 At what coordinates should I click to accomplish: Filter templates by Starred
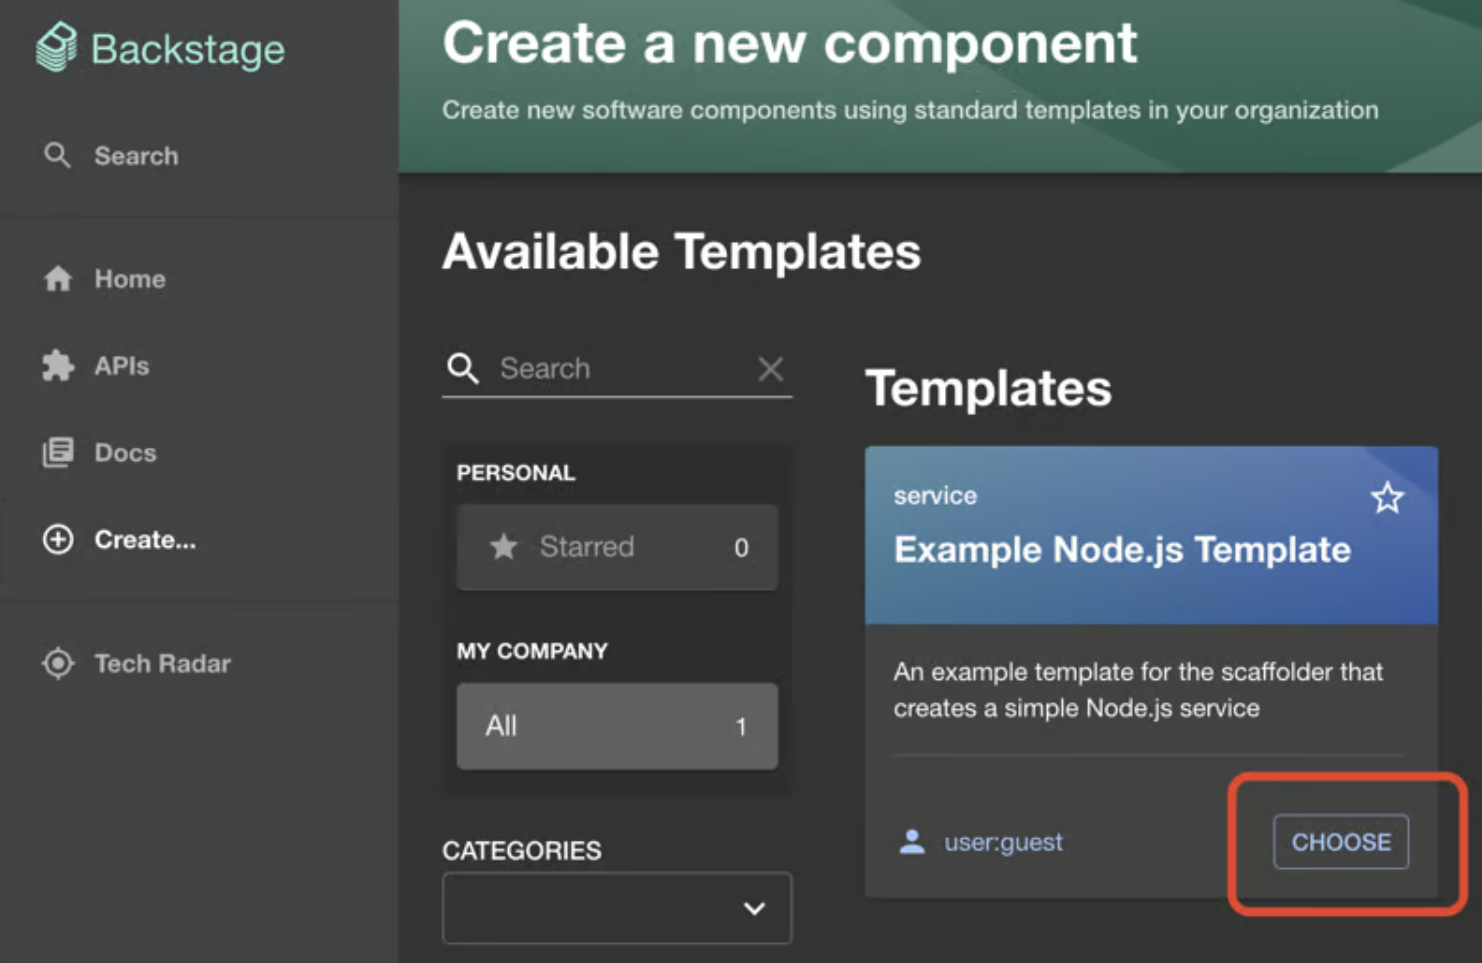coord(616,547)
